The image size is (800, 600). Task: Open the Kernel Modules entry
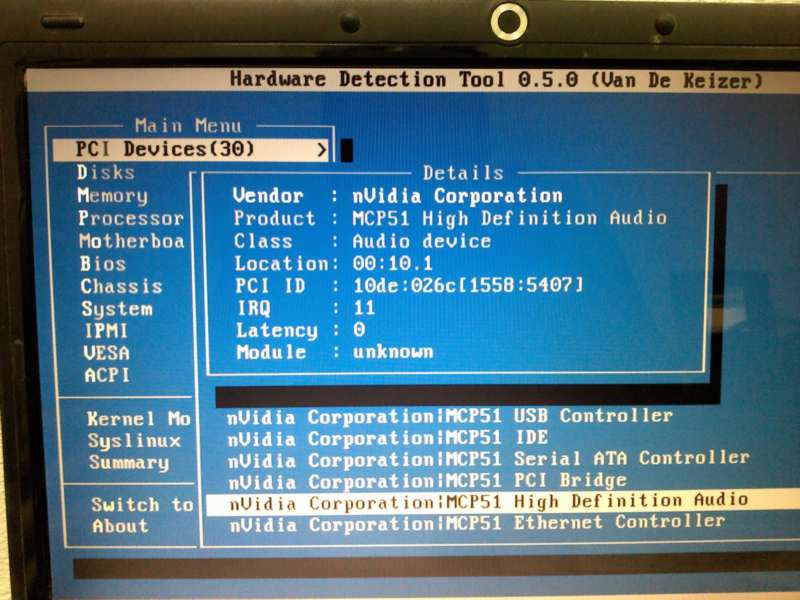(138, 419)
